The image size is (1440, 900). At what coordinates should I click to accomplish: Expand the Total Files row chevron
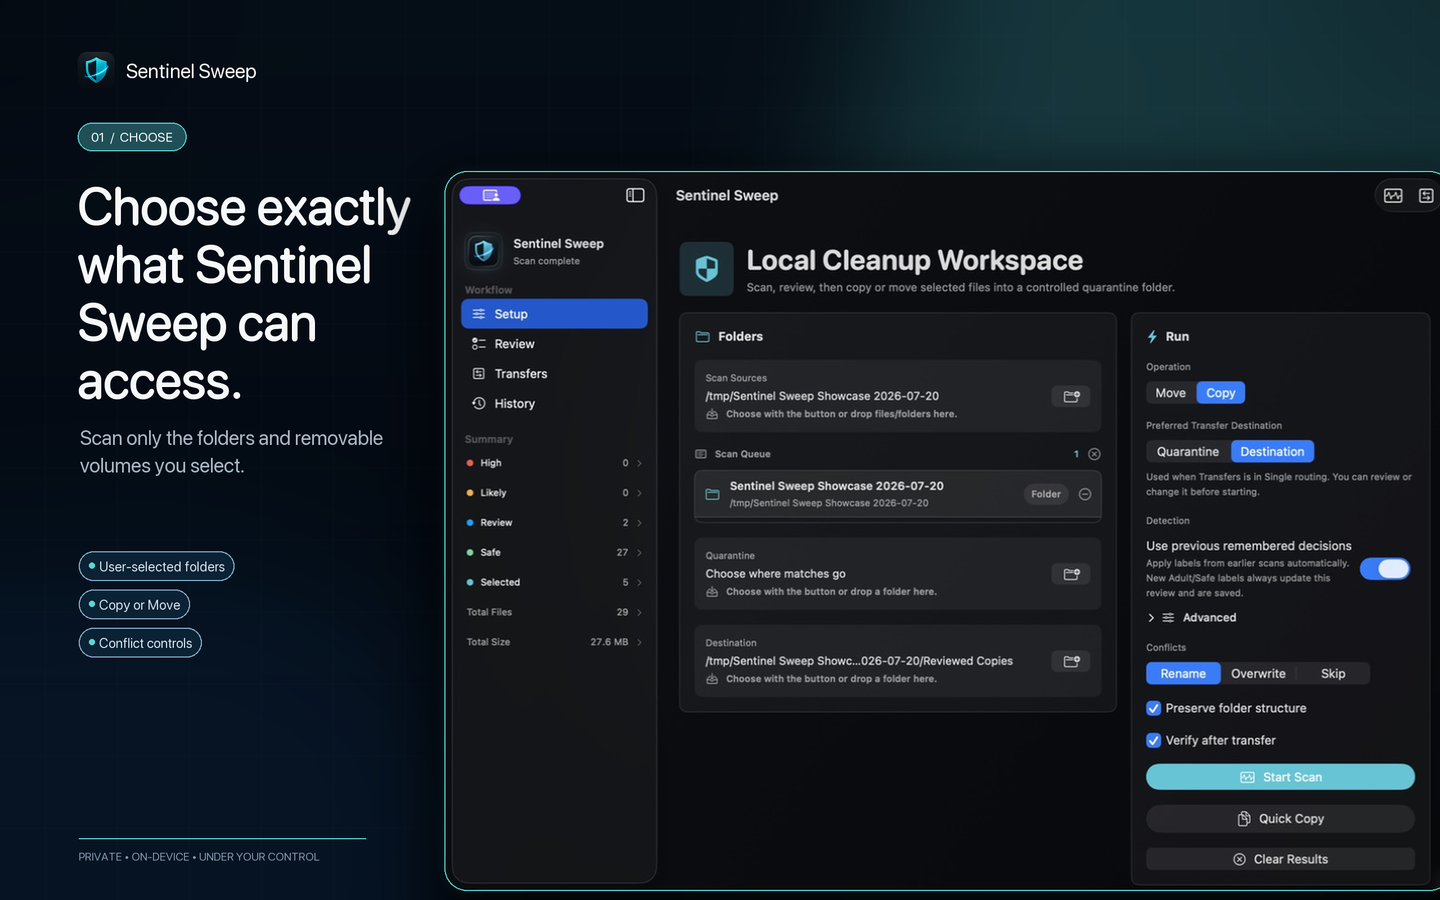pyautogui.click(x=639, y=613)
